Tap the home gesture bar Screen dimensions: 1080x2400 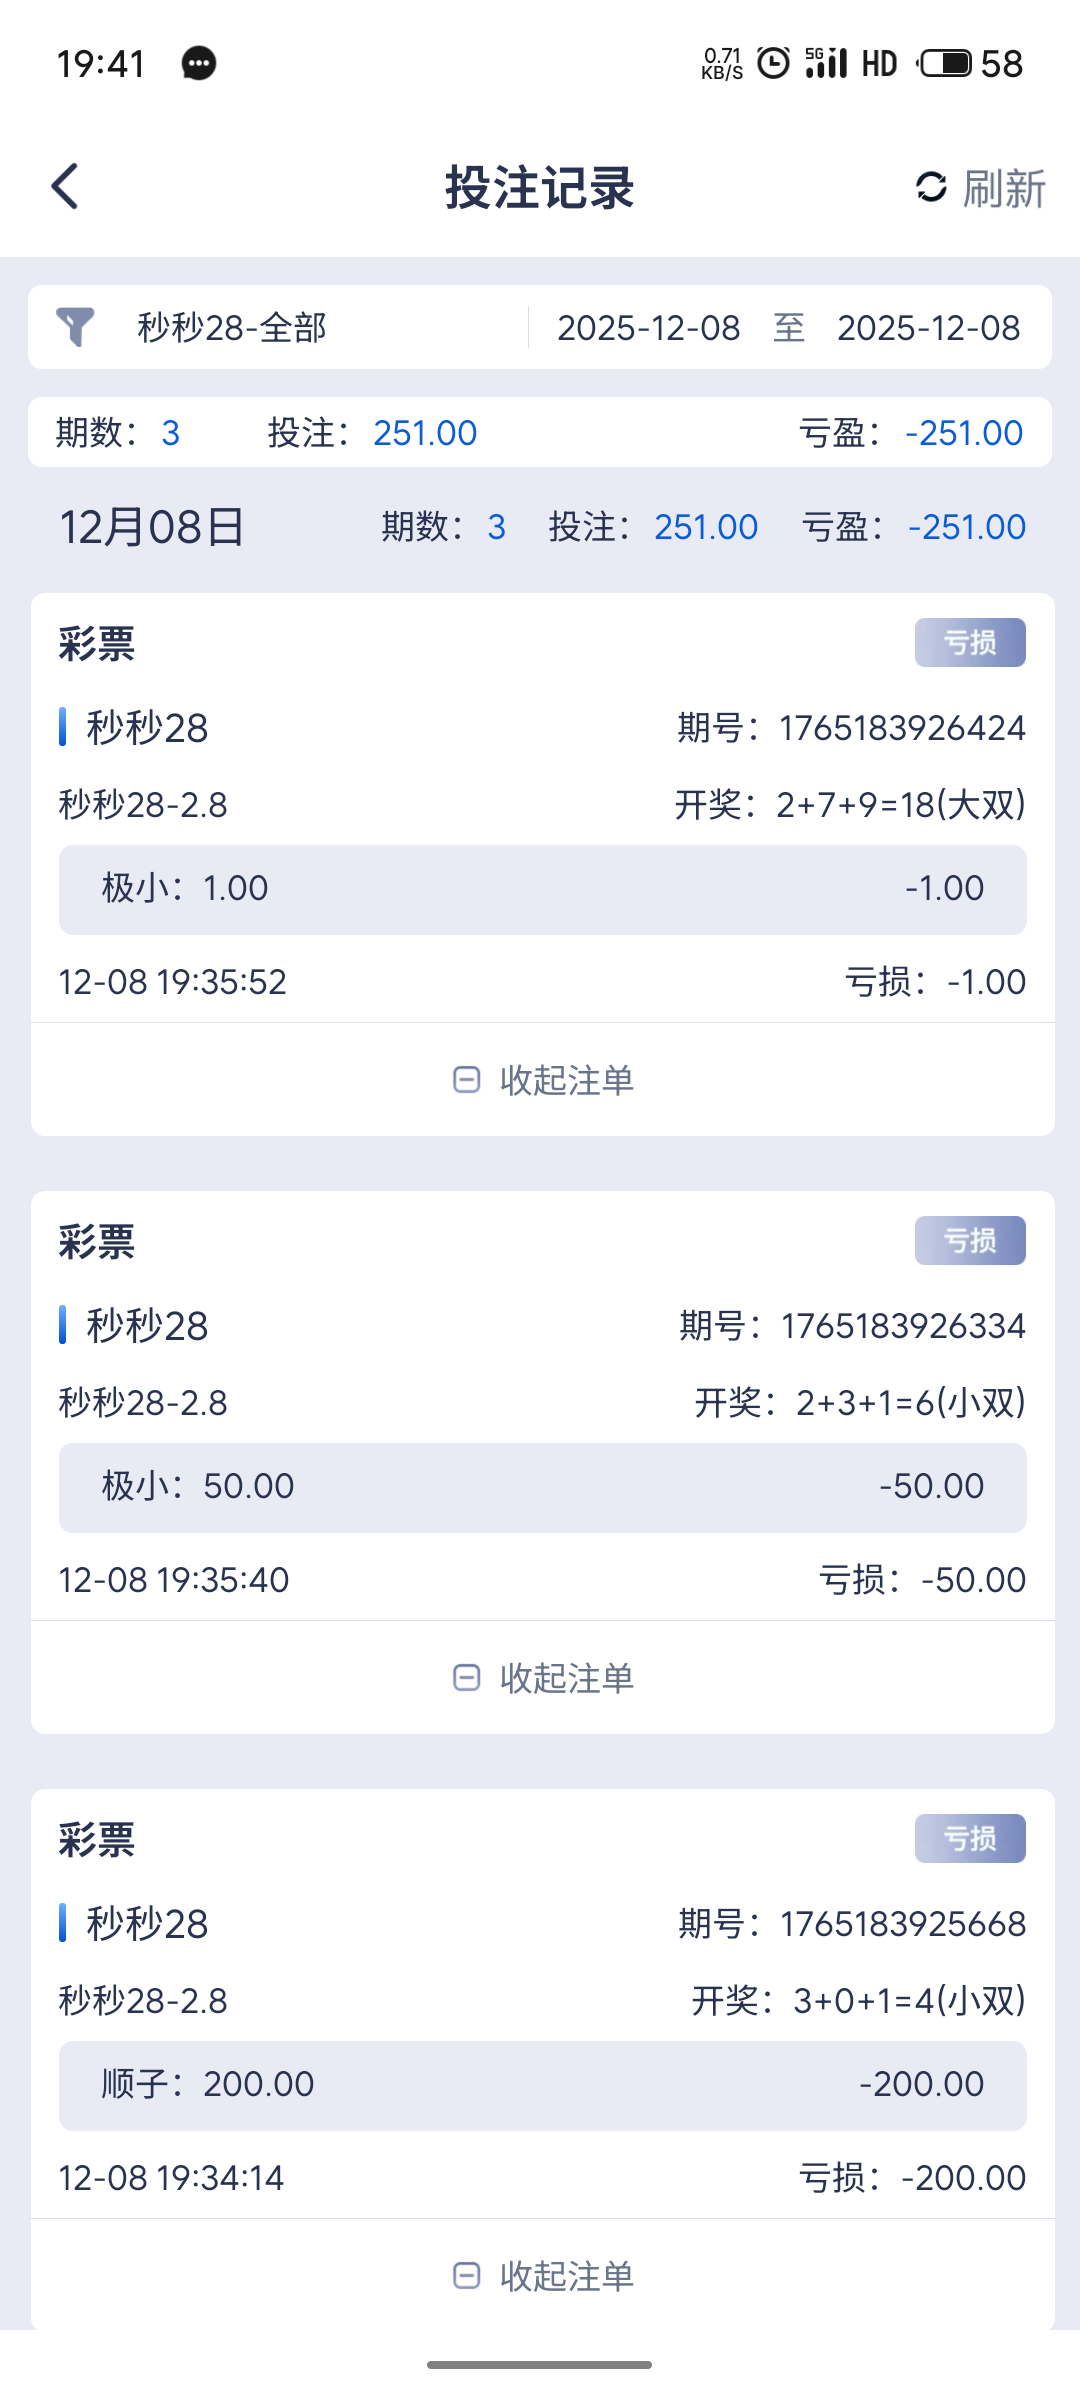click(540, 2365)
